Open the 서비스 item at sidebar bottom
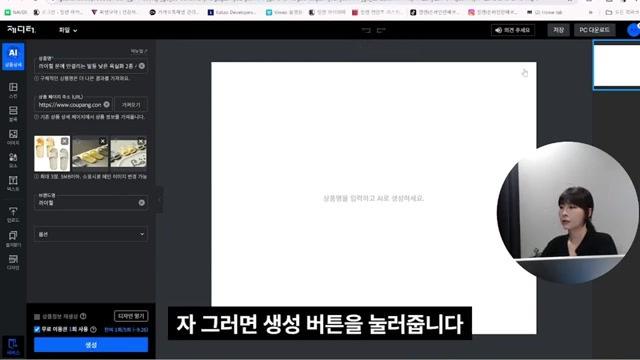Viewport: 640px width, 360px height. click(x=13, y=347)
